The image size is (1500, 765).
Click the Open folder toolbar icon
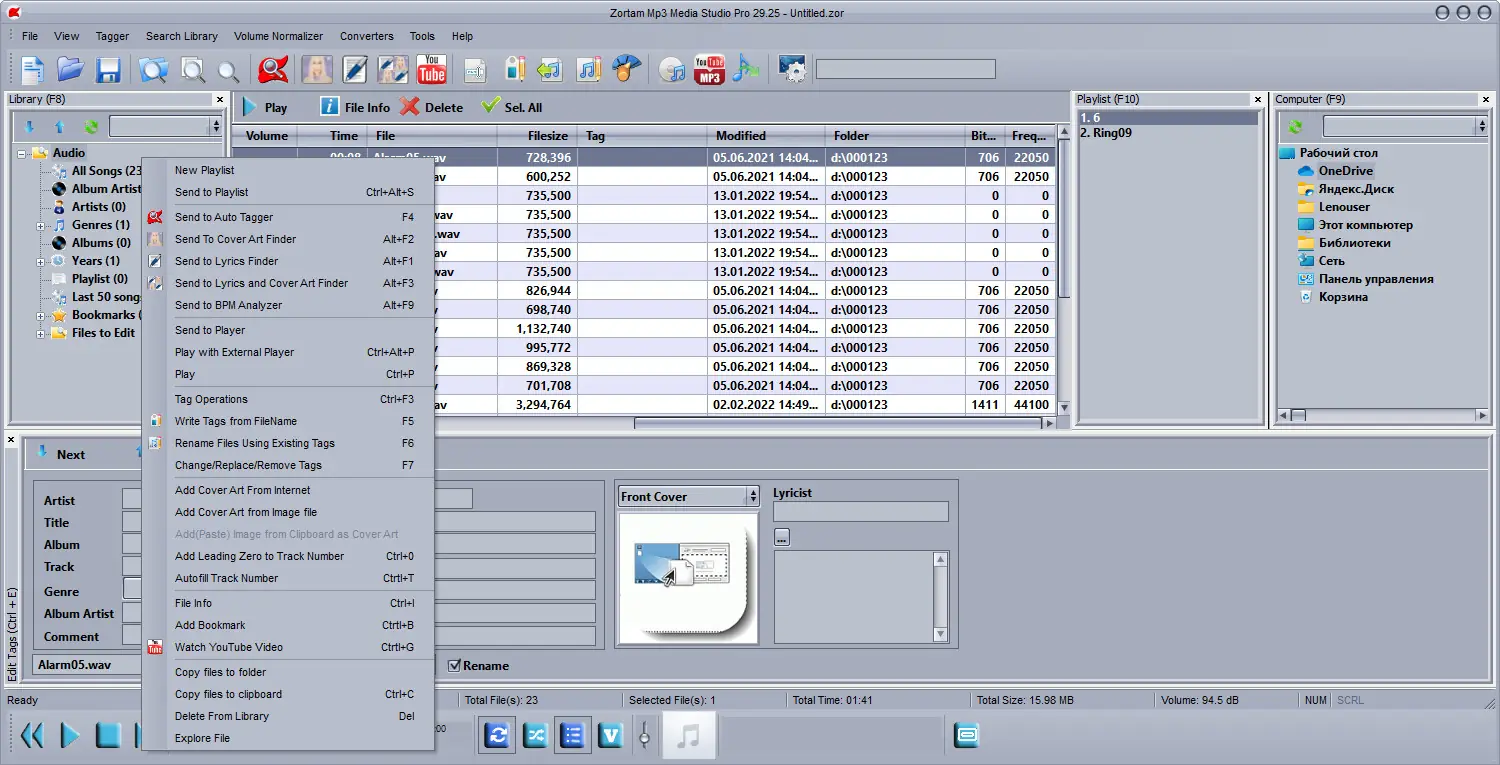coord(70,69)
